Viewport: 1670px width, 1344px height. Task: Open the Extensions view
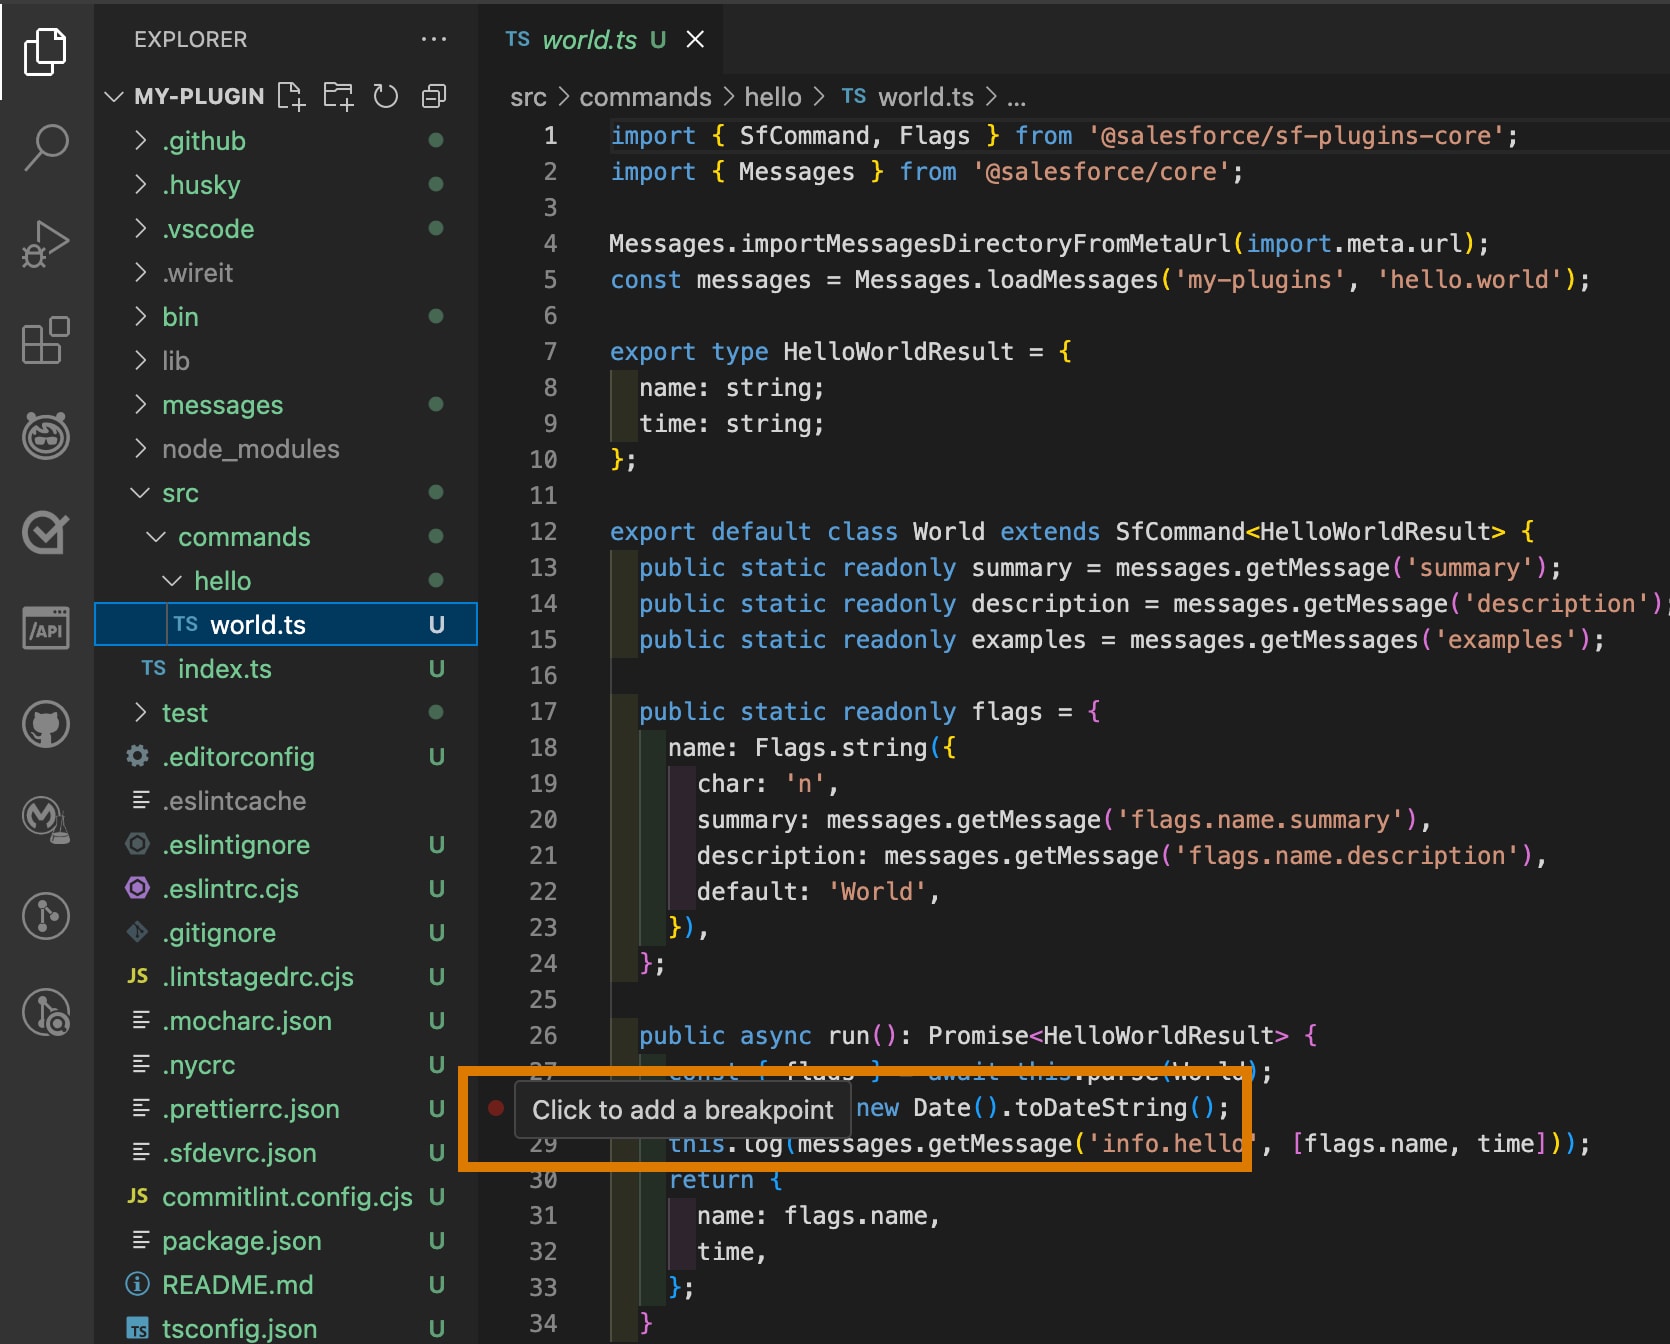[x=45, y=340]
